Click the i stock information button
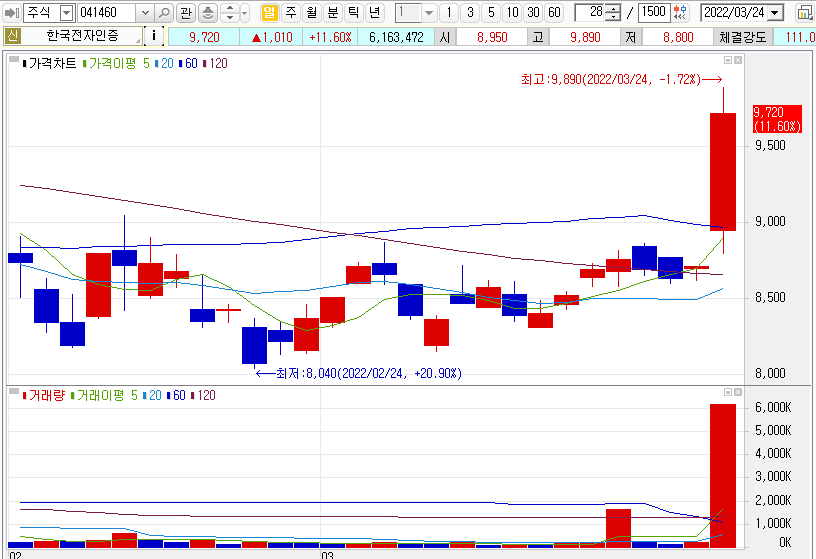This screenshot has height=559, width=816. [x=154, y=36]
